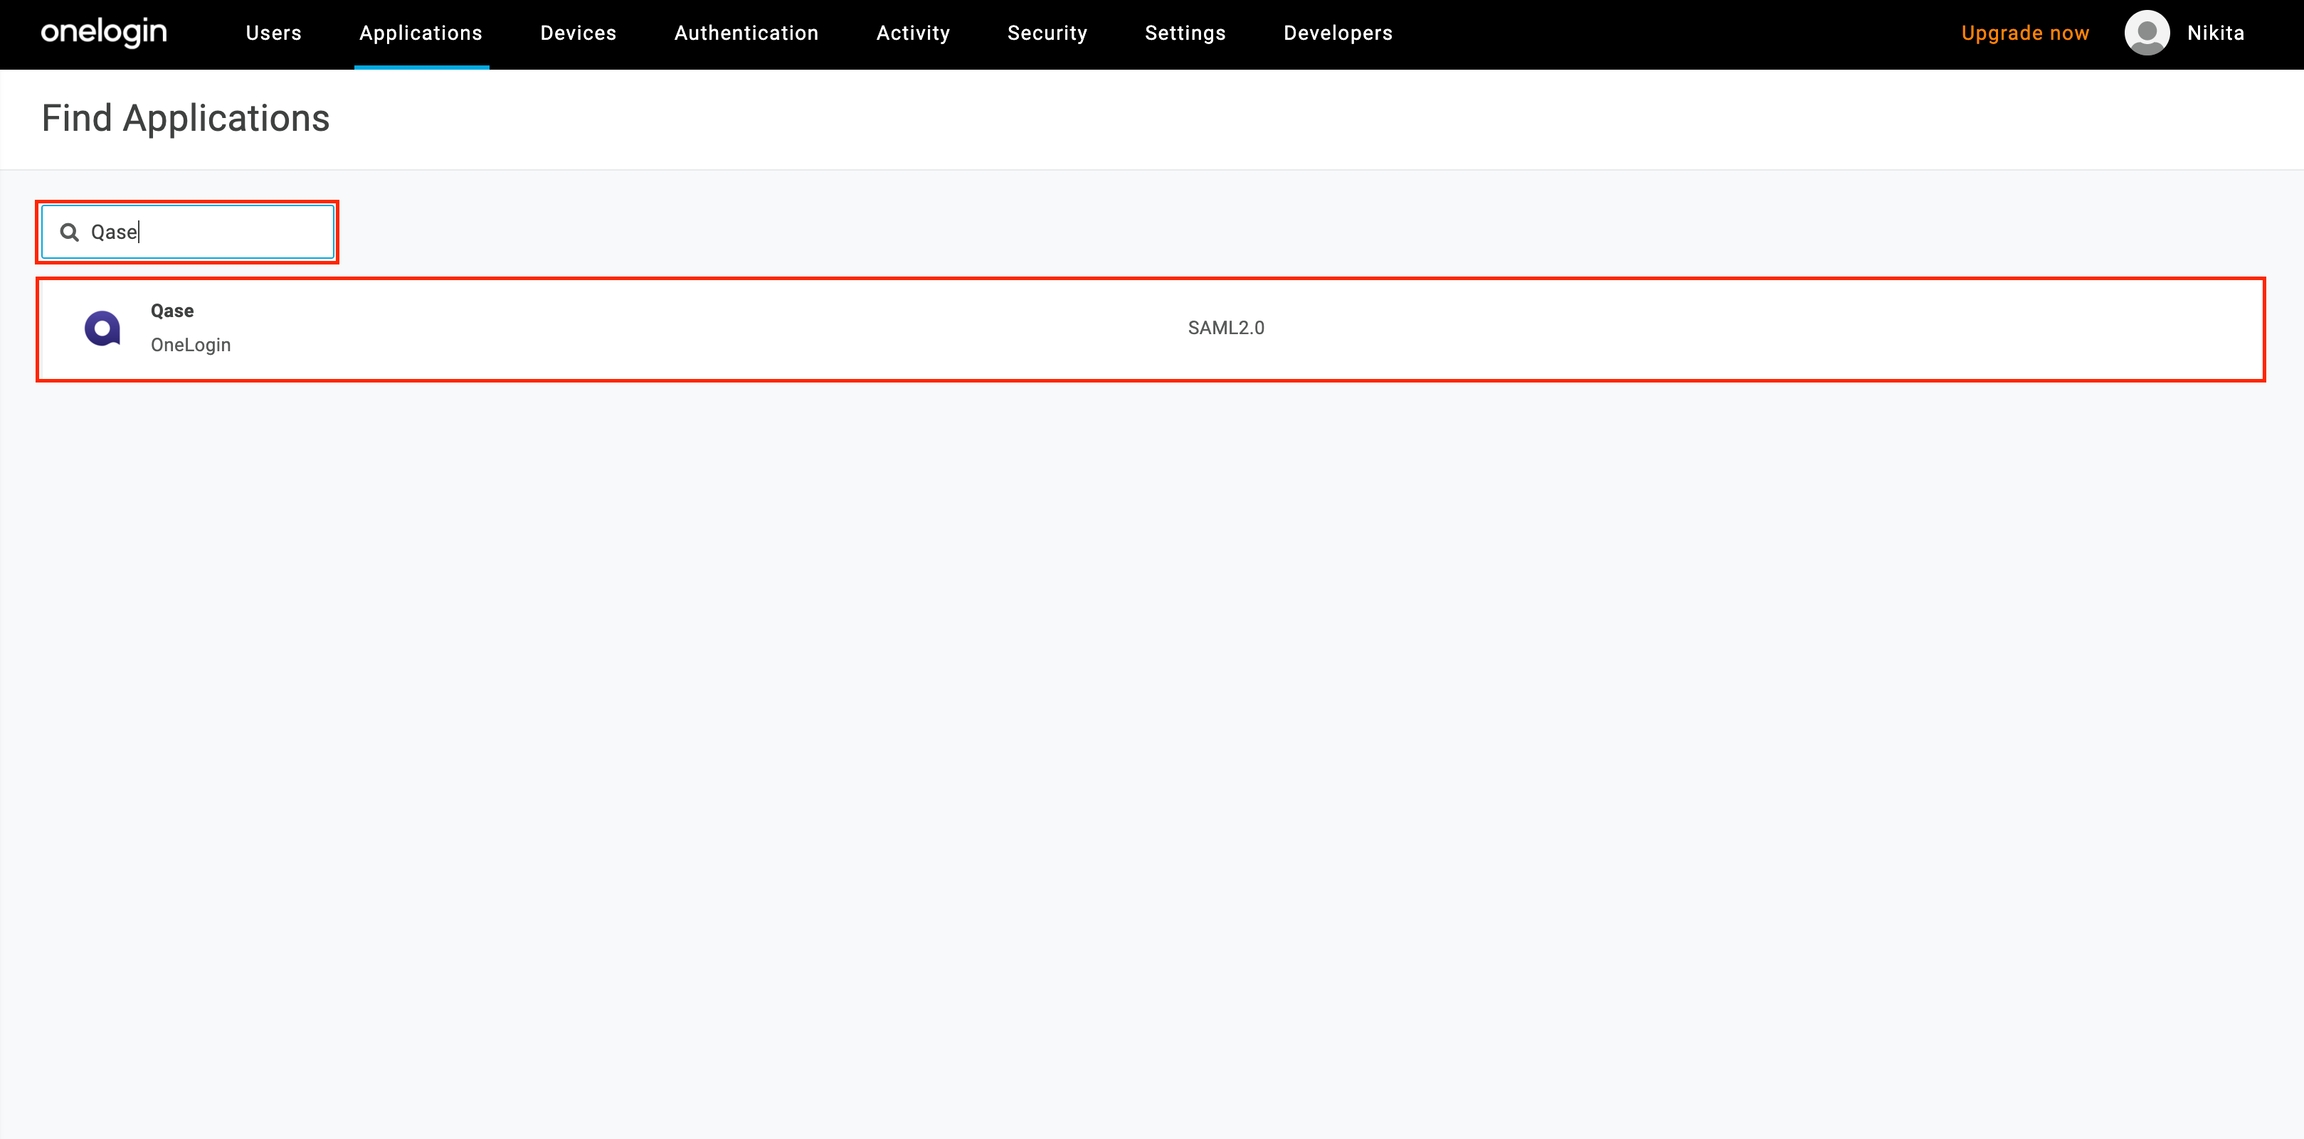This screenshot has width=2304, height=1139.
Task: Open the Applications menu
Action: [x=421, y=33]
